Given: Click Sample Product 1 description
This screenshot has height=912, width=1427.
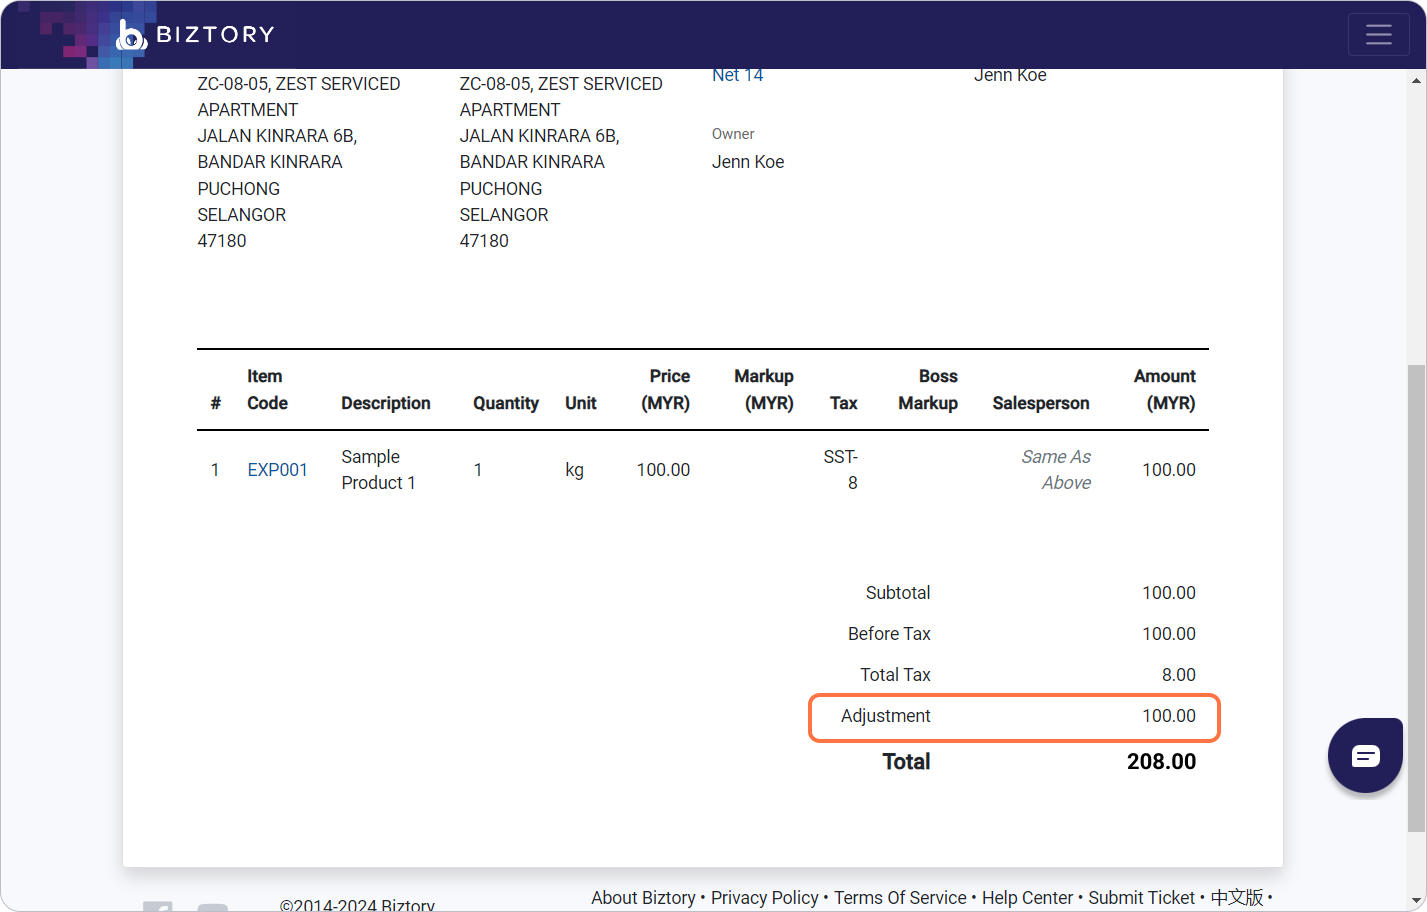Looking at the screenshot, I should point(378,470).
